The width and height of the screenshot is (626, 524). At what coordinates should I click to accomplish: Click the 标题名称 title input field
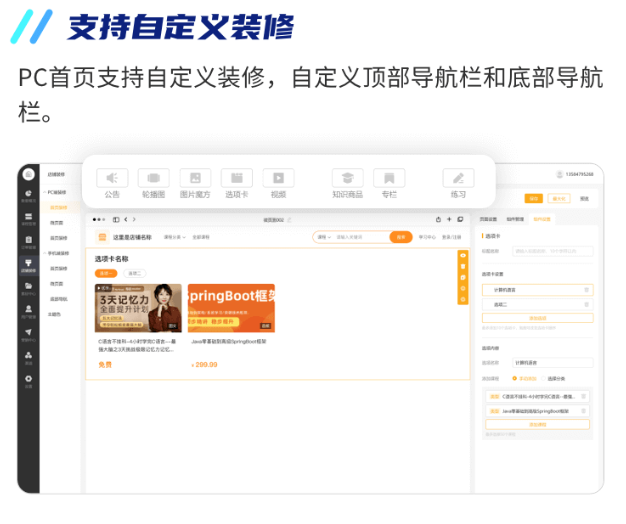[x=551, y=250]
